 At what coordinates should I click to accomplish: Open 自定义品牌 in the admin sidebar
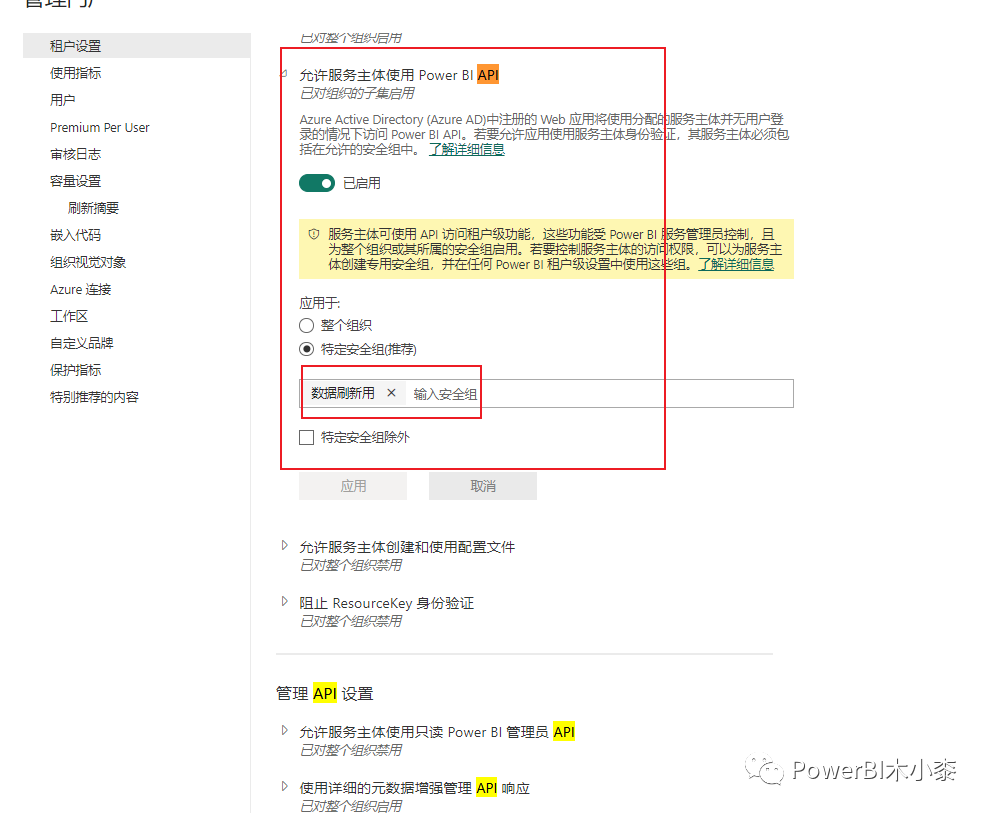(x=82, y=343)
